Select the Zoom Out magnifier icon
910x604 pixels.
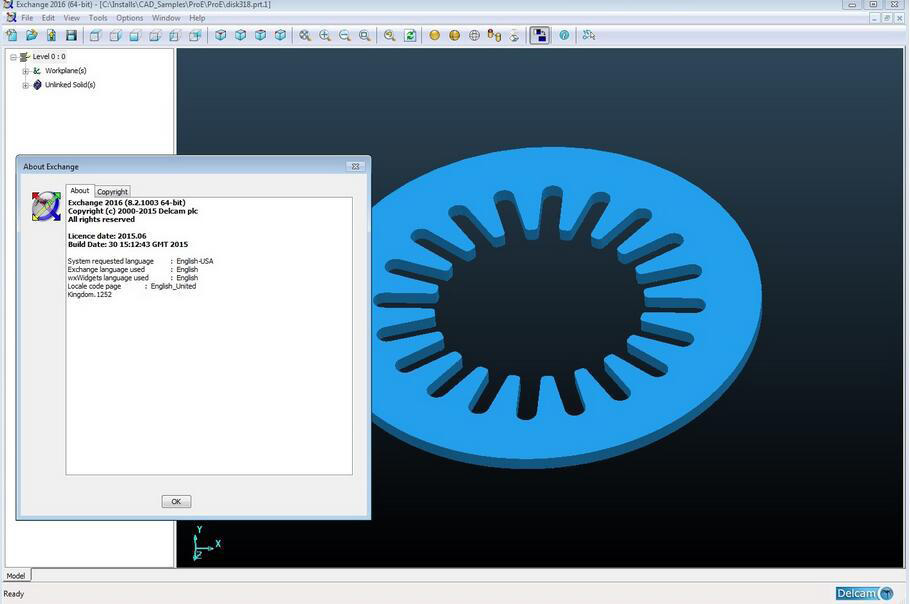tap(345, 35)
